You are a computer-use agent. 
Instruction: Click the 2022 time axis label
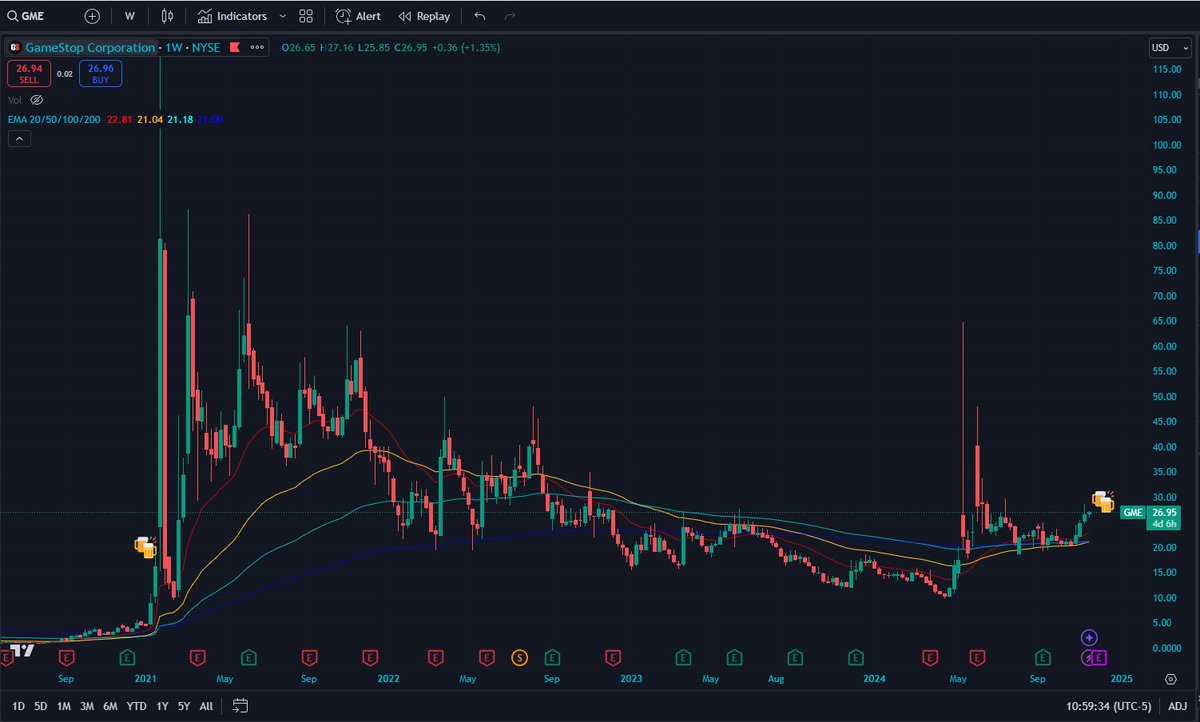388,679
